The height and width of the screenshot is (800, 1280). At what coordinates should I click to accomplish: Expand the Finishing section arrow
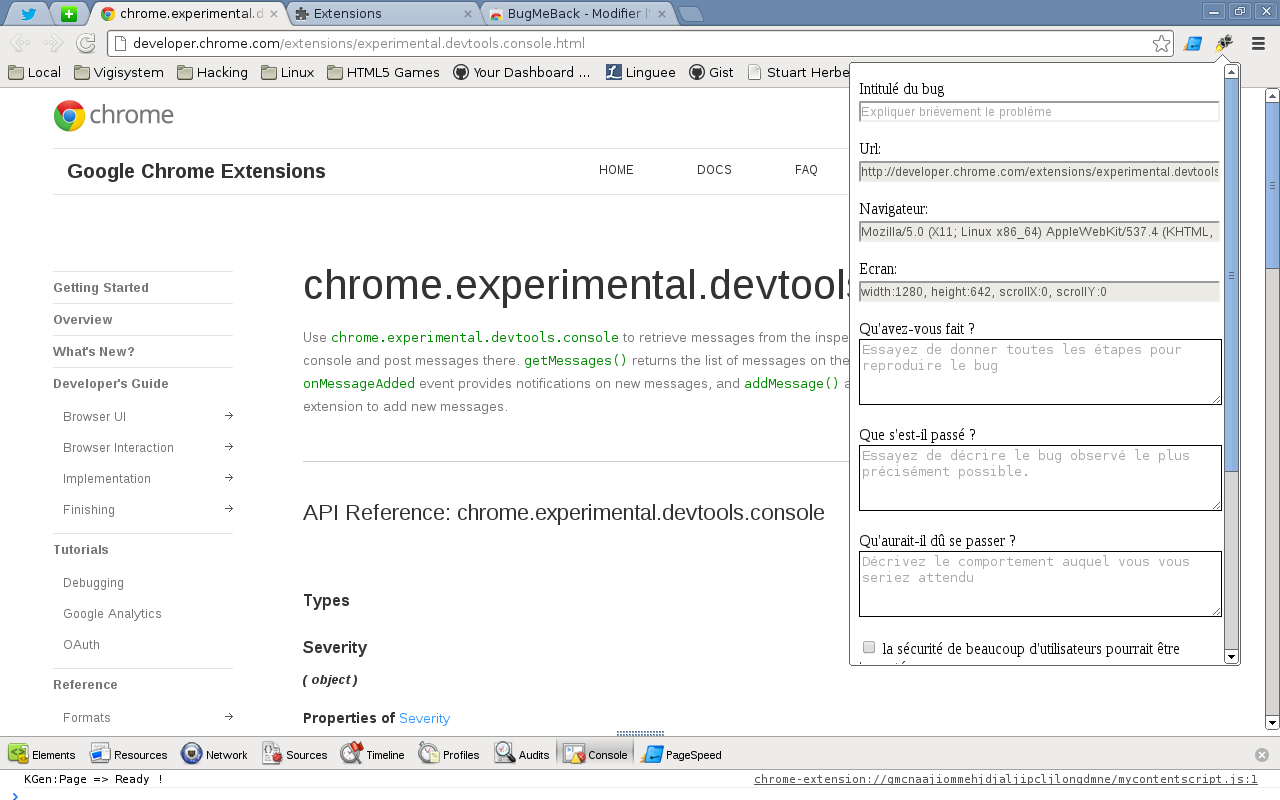(229, 509)
